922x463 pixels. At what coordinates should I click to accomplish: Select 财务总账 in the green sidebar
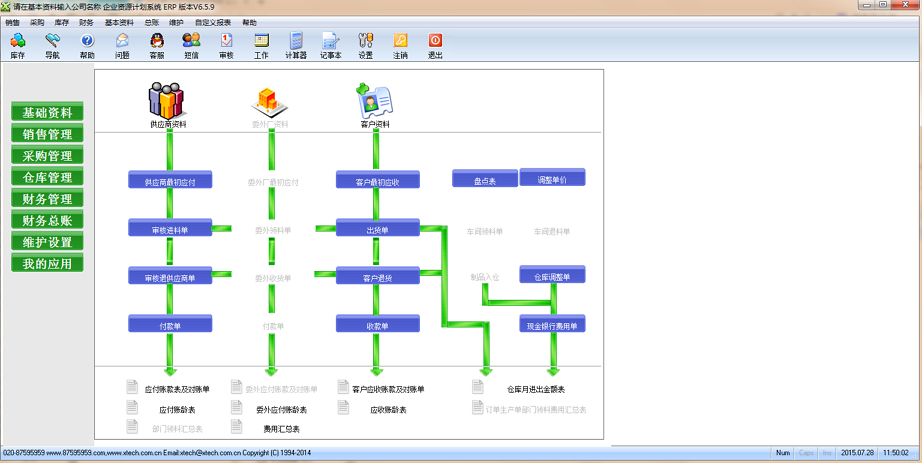tap(47, 221)
